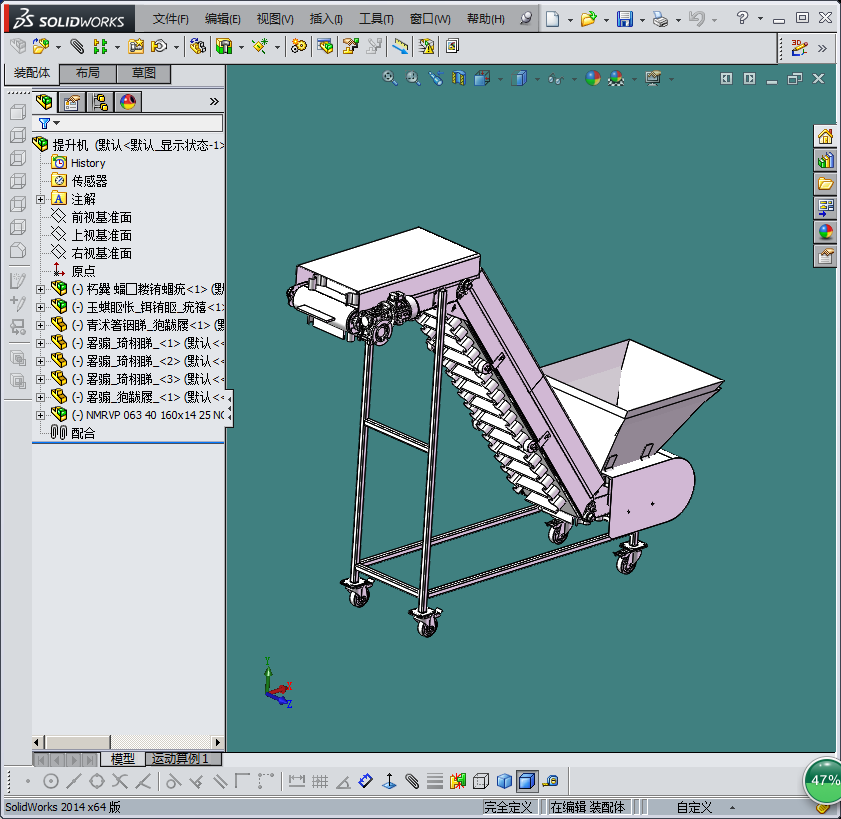
Task: Open the Display Style dropdown arrow
Action: [x=537, y=79]
